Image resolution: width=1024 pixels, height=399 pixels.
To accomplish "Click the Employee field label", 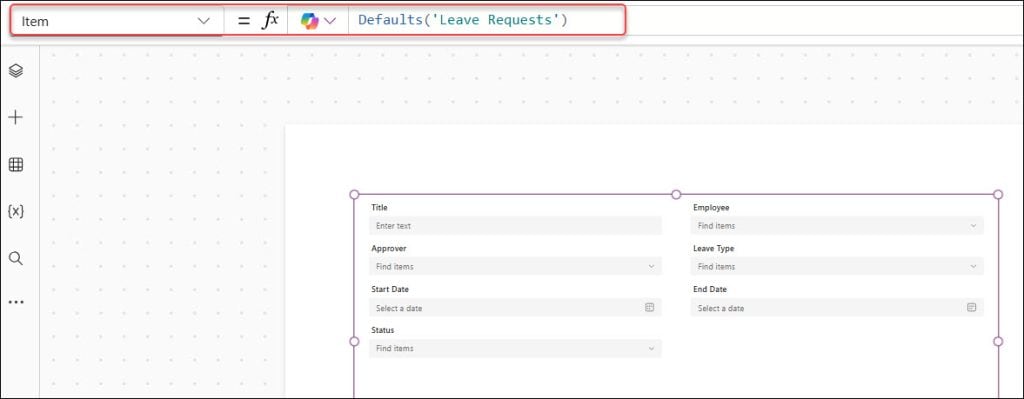I will 711,208.
